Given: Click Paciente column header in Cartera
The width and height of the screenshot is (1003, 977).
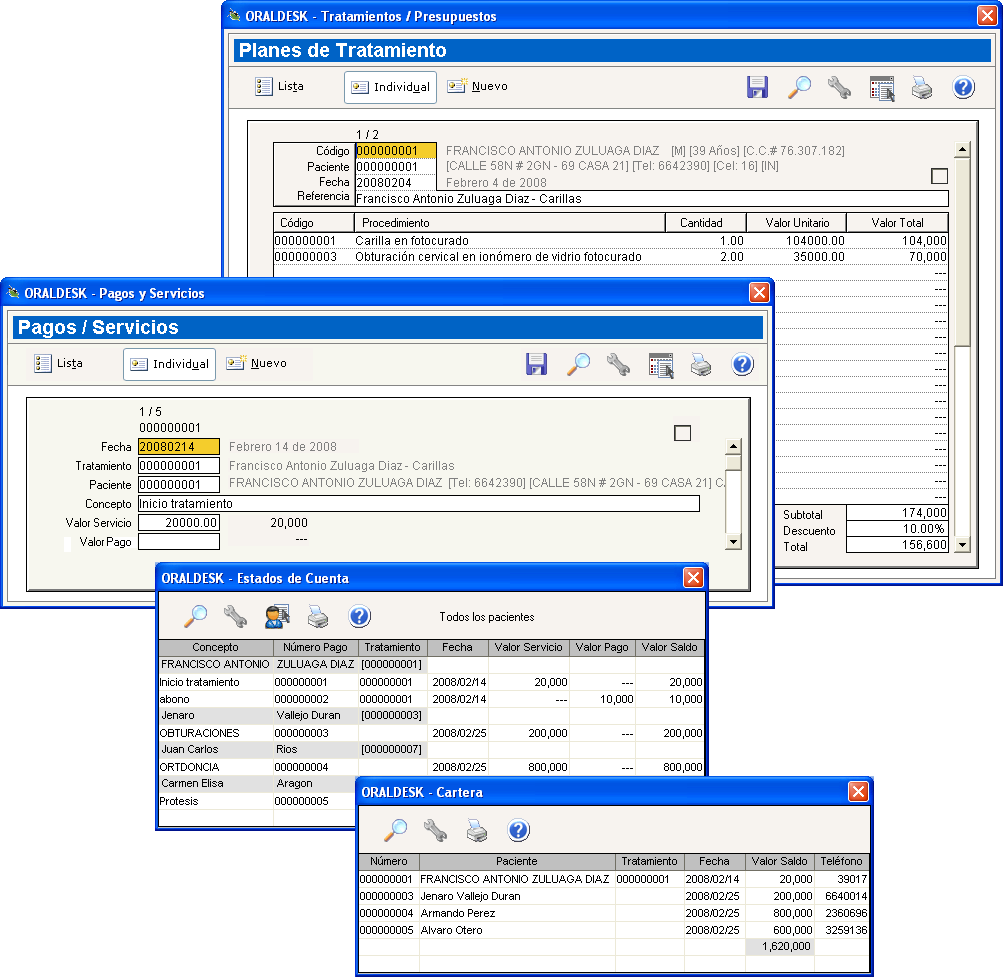Looking at the screenshot, I should click(517, 861).
